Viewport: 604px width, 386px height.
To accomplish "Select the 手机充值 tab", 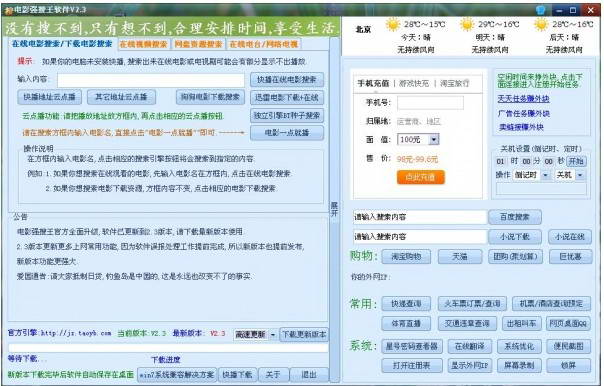I will click(373, 83).
